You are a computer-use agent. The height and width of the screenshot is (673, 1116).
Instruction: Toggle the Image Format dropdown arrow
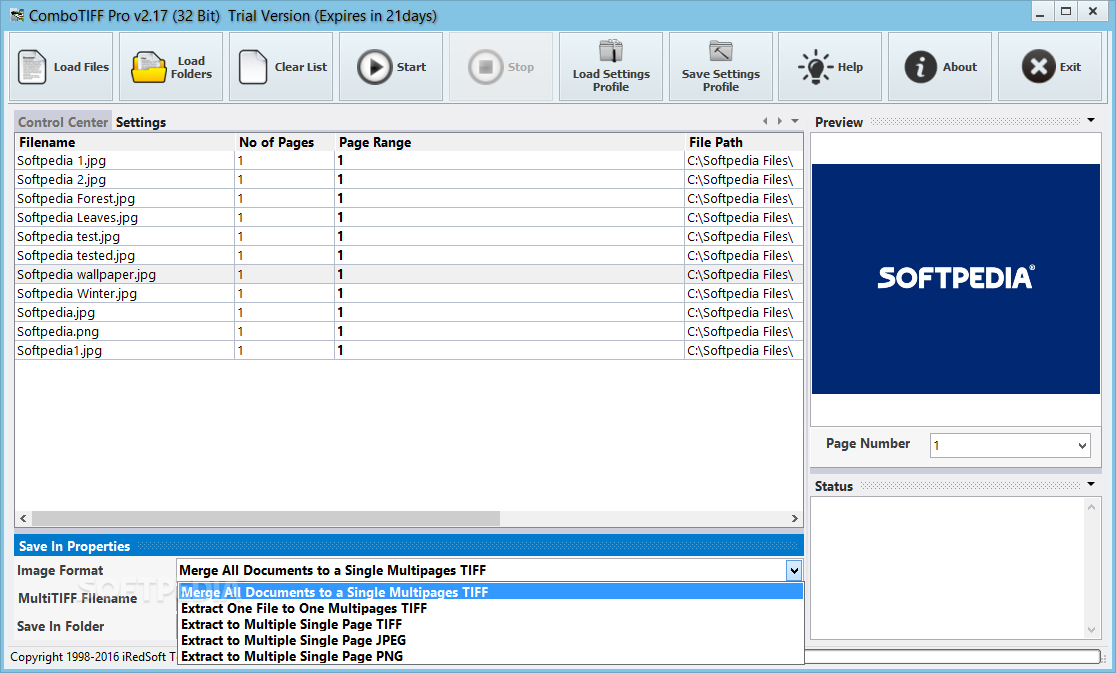pyautogui.click(x=794, y=570)
